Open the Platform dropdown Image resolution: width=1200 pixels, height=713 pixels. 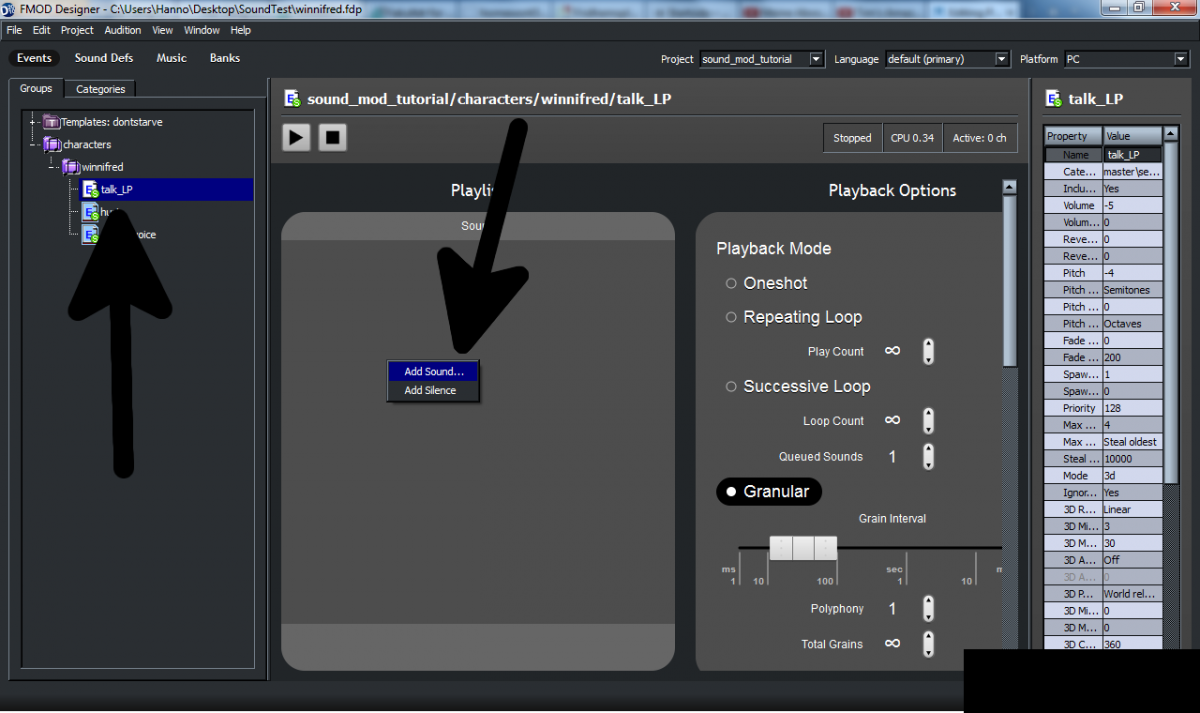1180,59
